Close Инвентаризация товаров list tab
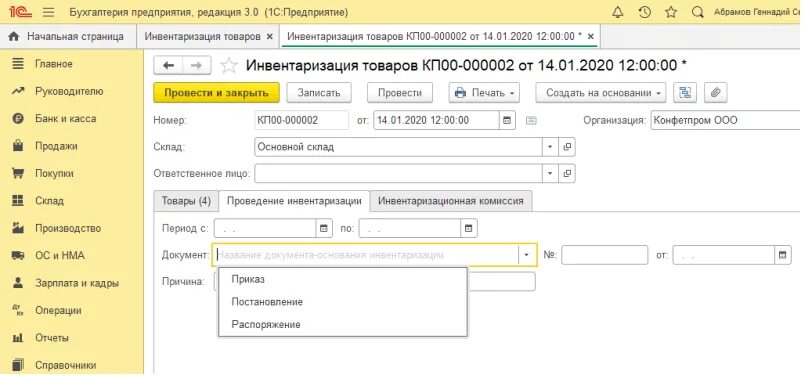803x376 pixels. point(270,37)
